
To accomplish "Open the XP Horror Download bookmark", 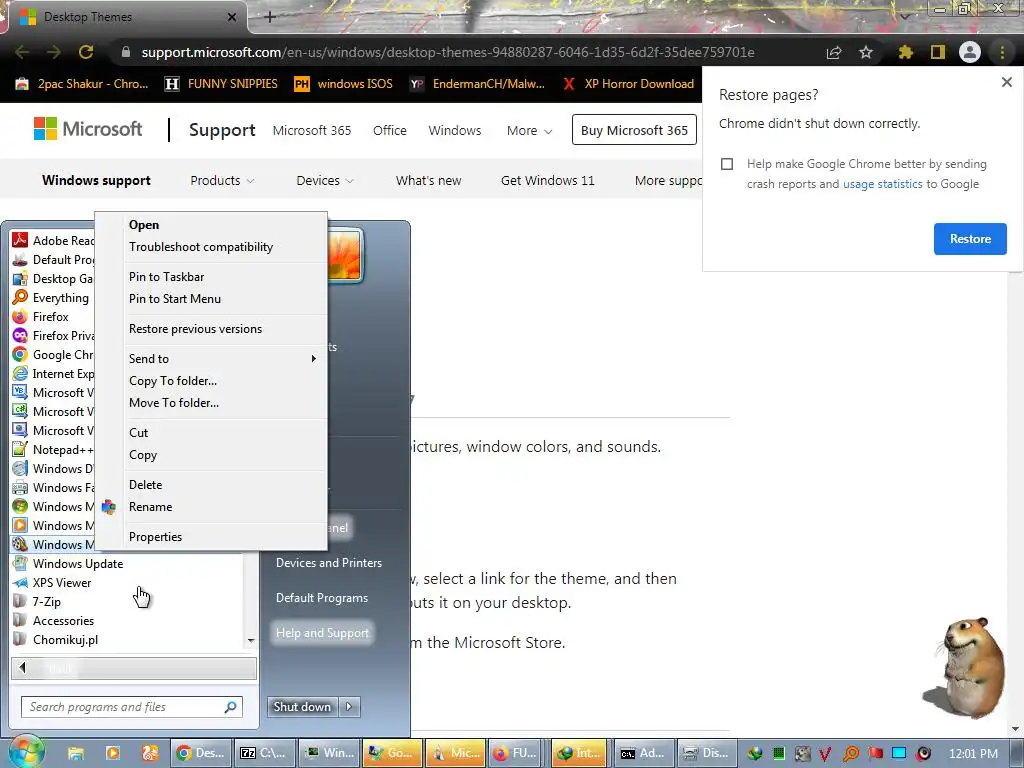I will pyautogui.click(x=629, y=84).
